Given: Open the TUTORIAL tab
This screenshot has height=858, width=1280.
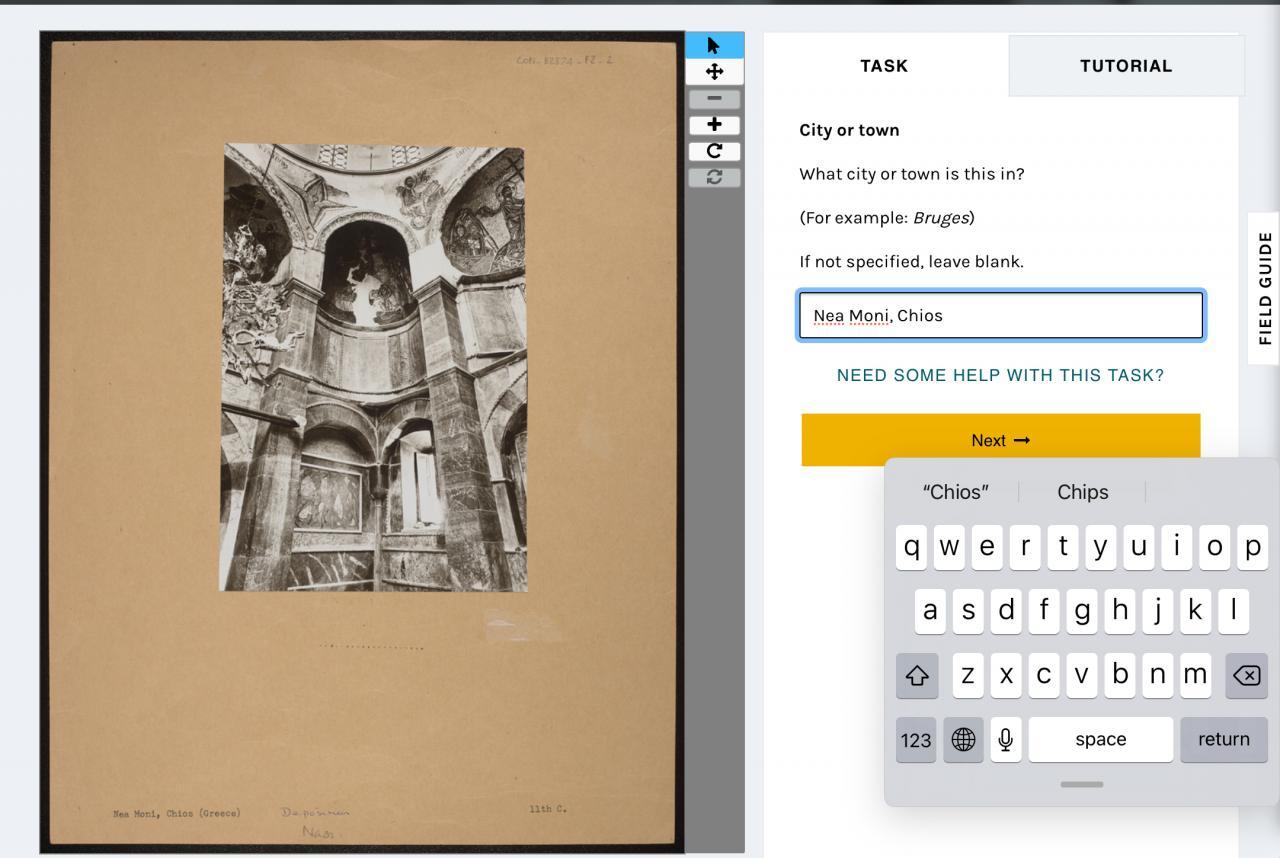Looking at the screenshot, I should (x=1126, y=66).
